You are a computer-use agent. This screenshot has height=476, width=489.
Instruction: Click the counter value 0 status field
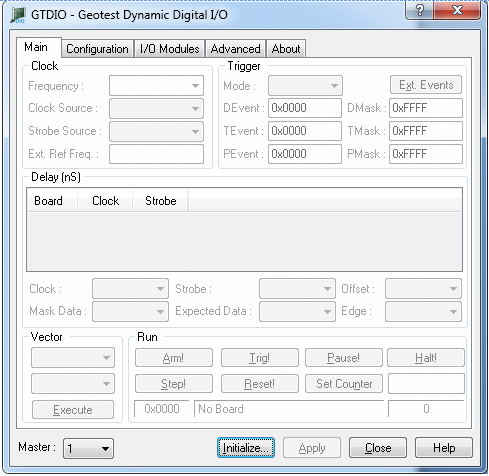(x=426, y=409)
